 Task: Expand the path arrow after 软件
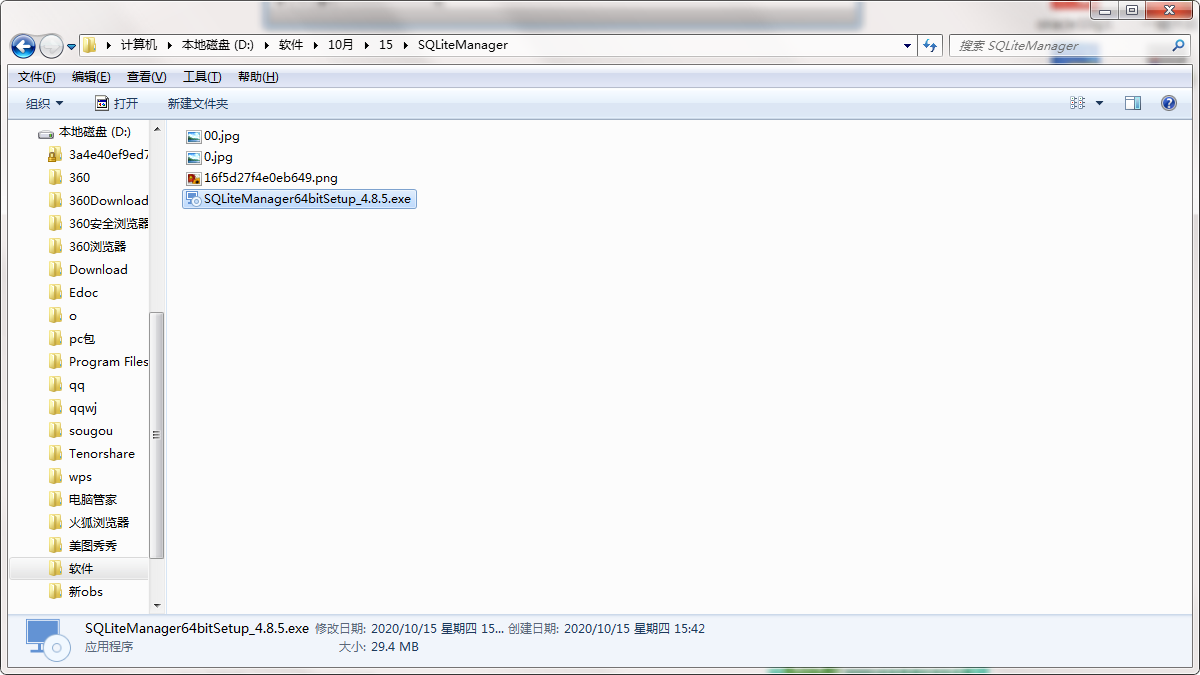[315, 45]
